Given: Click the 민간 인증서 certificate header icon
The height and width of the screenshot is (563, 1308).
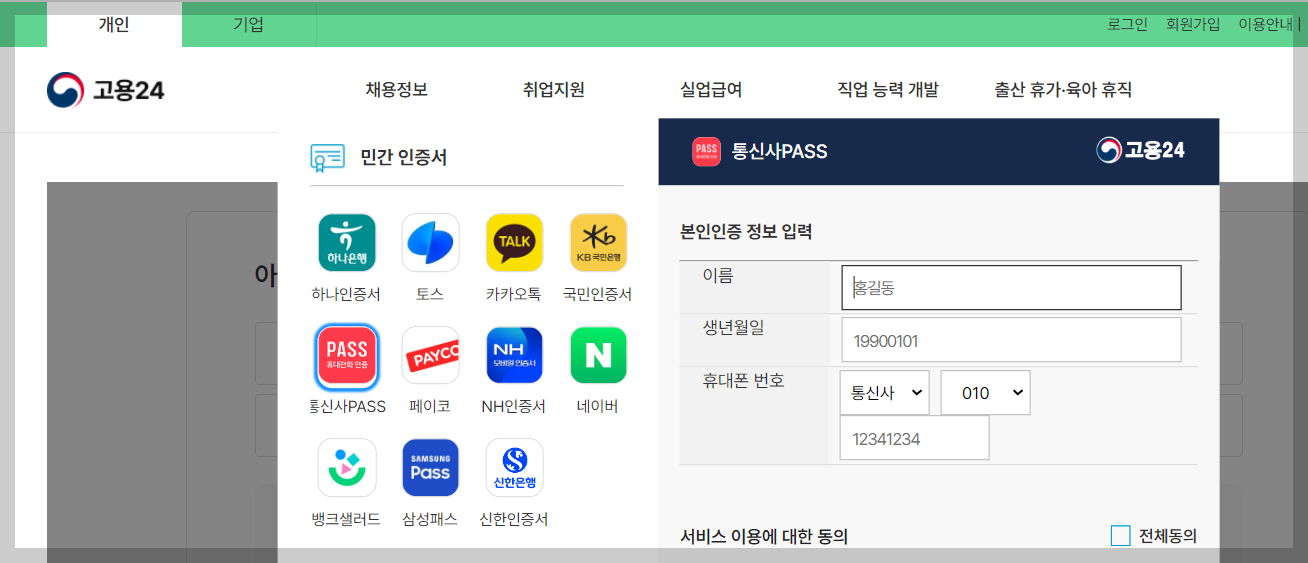Looking at the screenshot, I should (328, 157).
